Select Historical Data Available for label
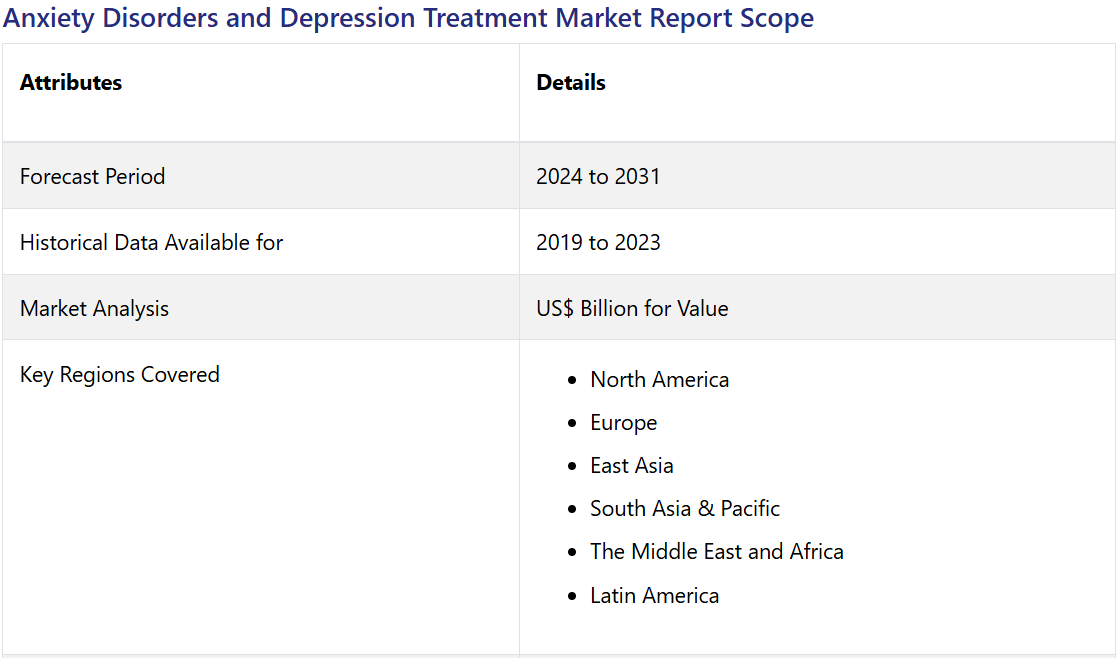Viewport: 1119px width, 658px height. coord(151,243)
